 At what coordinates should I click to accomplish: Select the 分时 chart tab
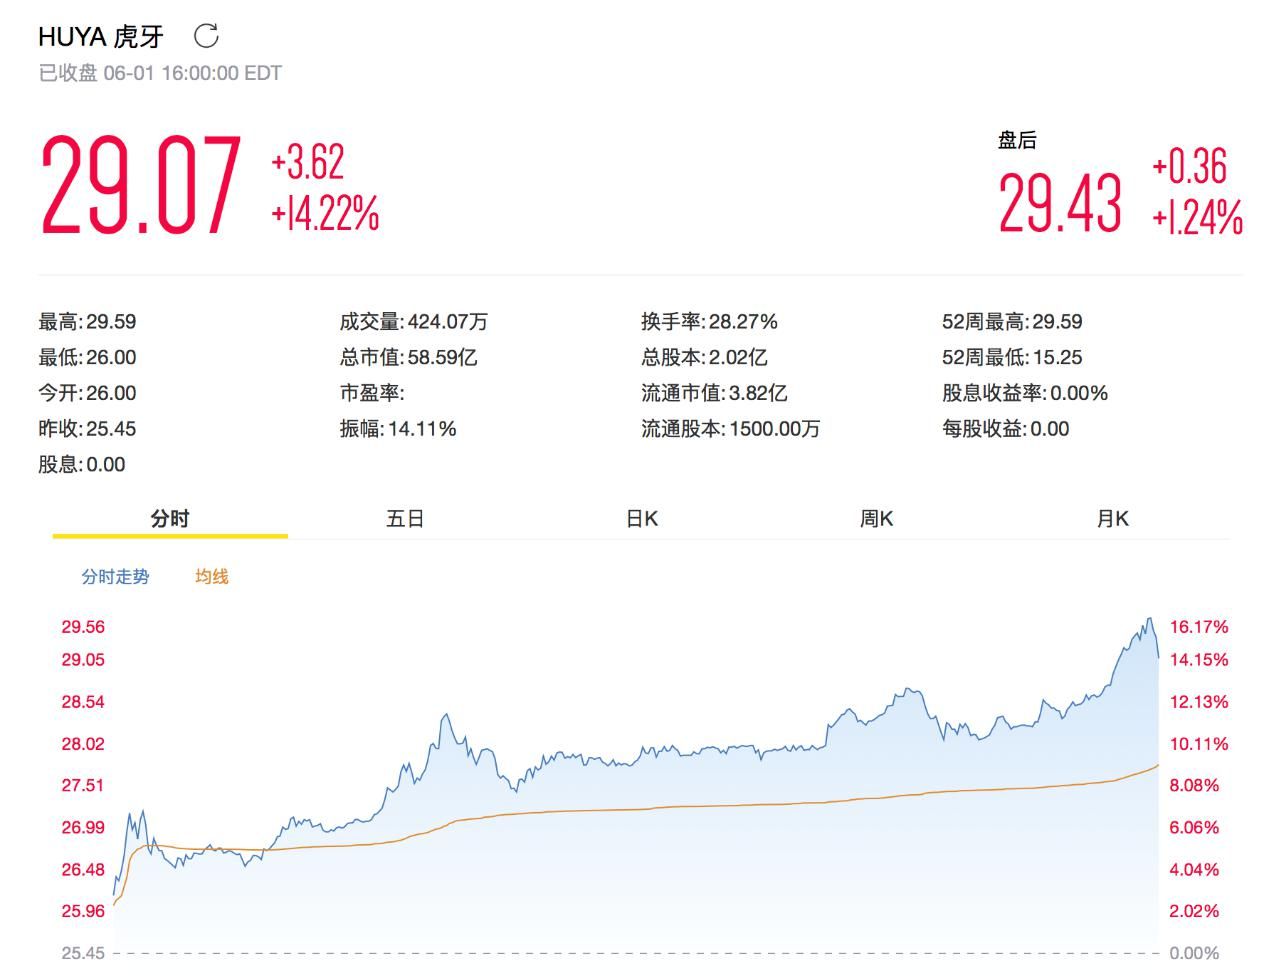click(x=170, y=518)
